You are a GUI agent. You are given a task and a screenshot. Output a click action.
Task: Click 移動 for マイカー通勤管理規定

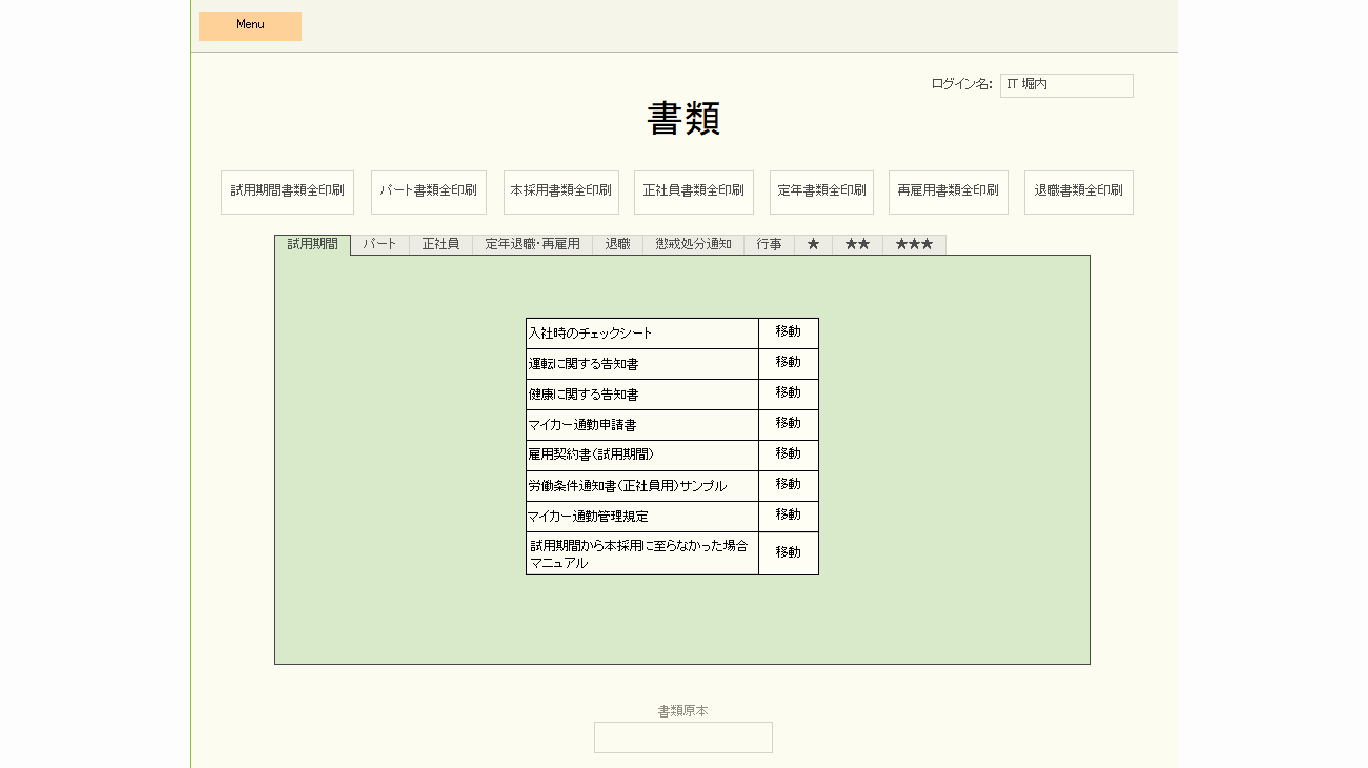tap(788, 516)
